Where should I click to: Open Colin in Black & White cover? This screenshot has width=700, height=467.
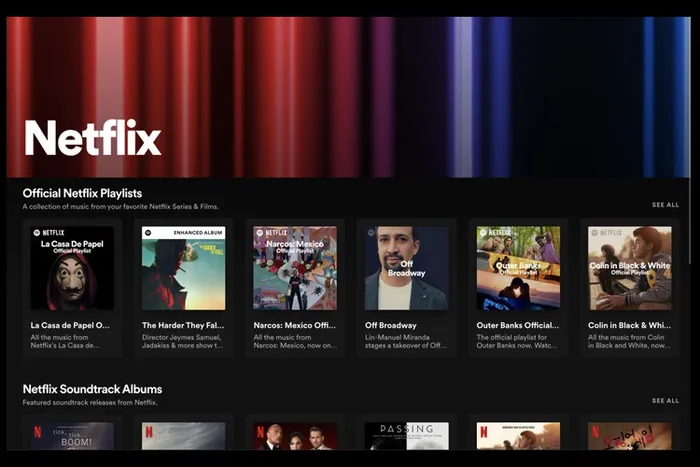[x=629, y=268]
